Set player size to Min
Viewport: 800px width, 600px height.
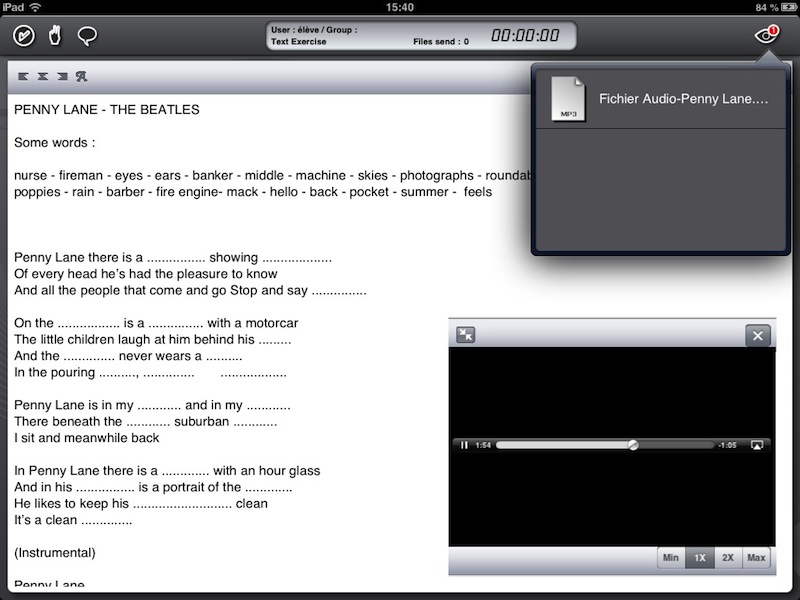[x=671, y=558]
